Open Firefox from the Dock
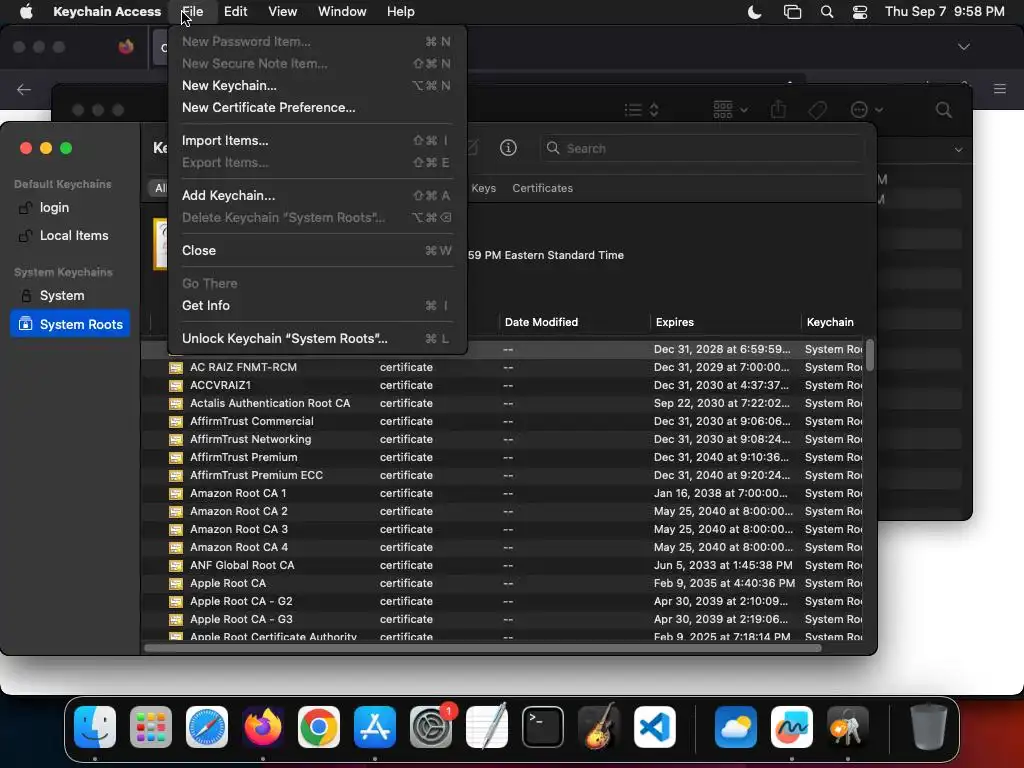1024x768 pixels. coord(263,727)
